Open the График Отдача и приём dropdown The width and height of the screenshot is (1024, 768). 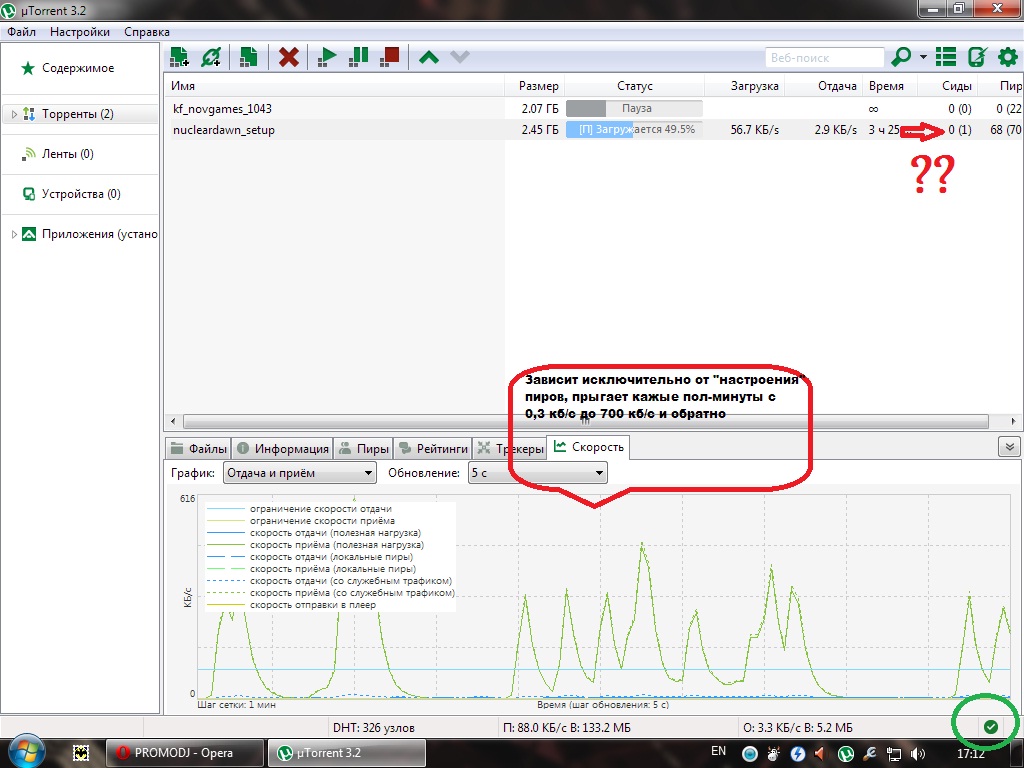coord(300,473)
